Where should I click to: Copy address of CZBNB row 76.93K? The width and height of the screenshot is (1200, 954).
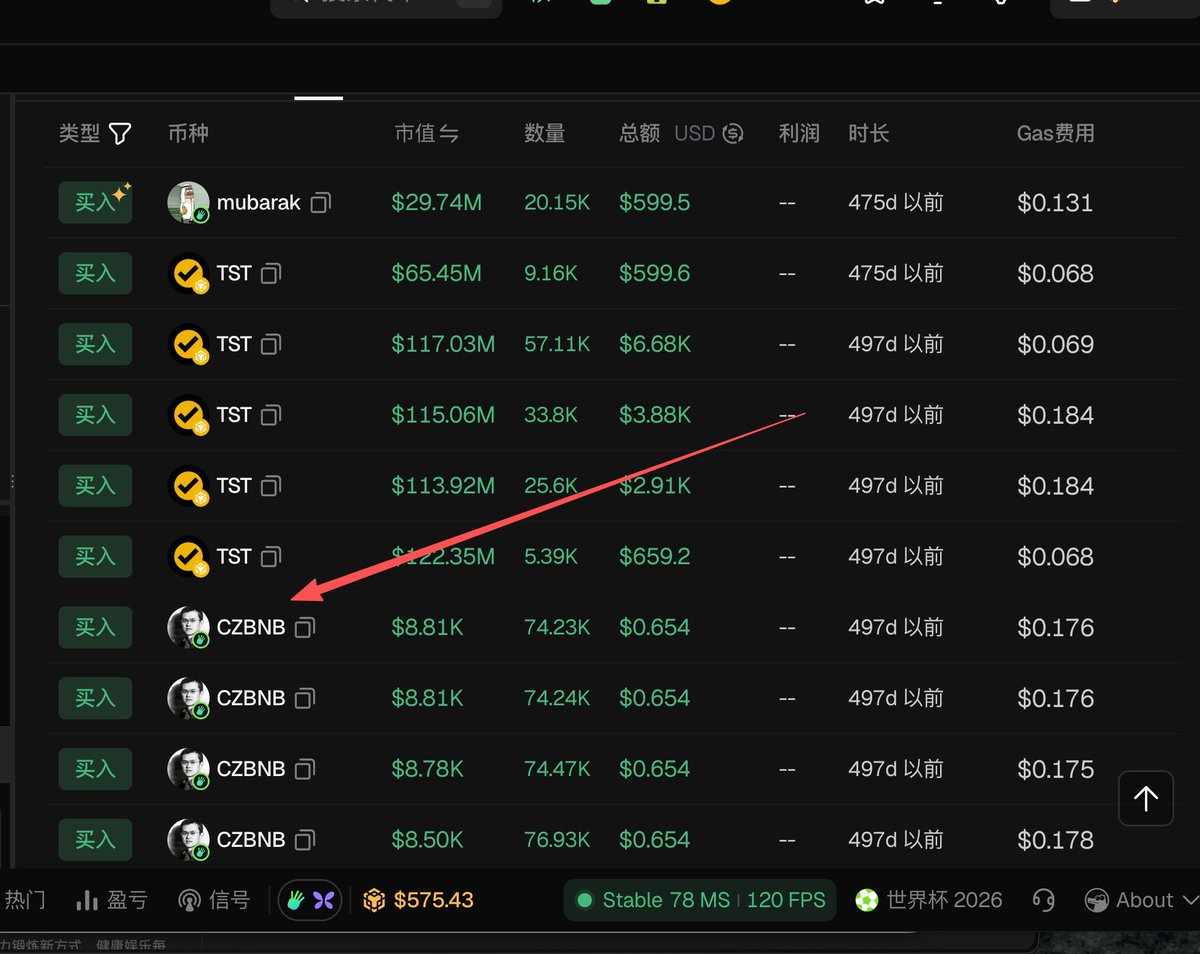pos(305,840)
